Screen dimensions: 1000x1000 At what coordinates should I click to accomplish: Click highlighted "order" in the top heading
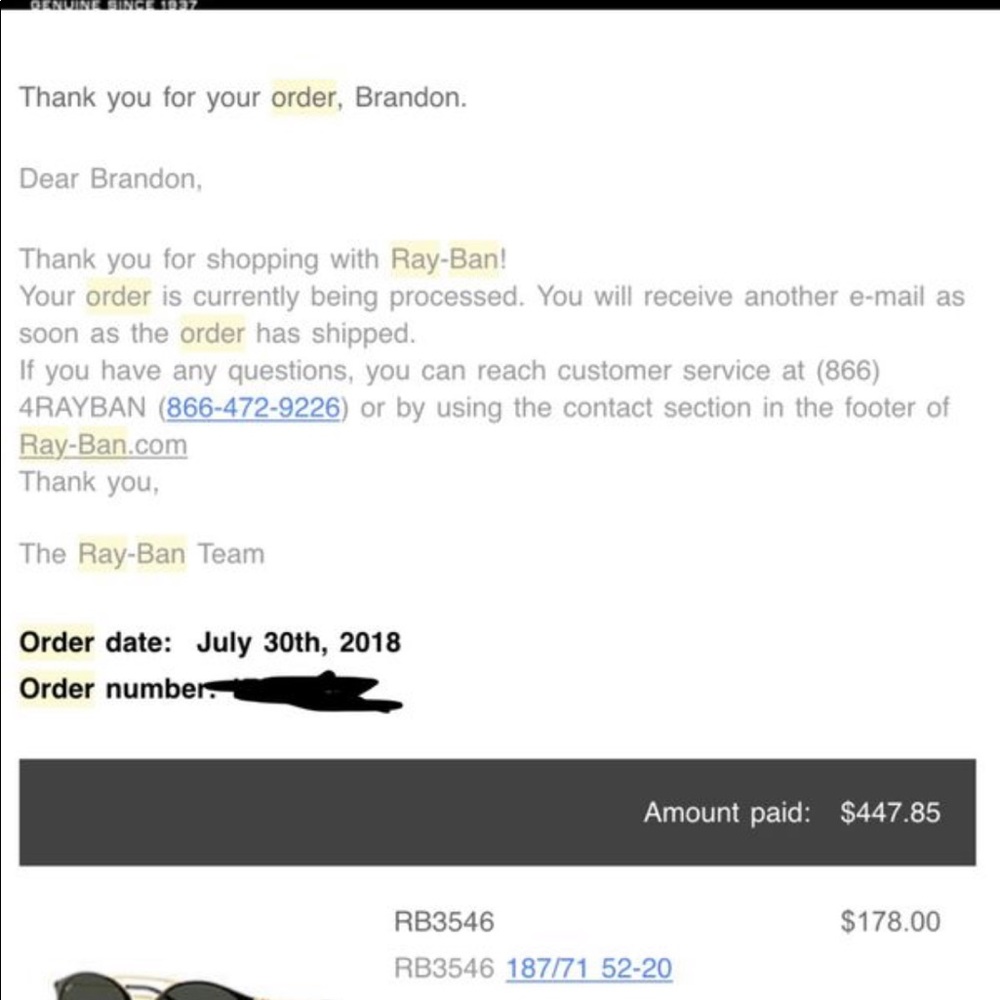(305, 98)
